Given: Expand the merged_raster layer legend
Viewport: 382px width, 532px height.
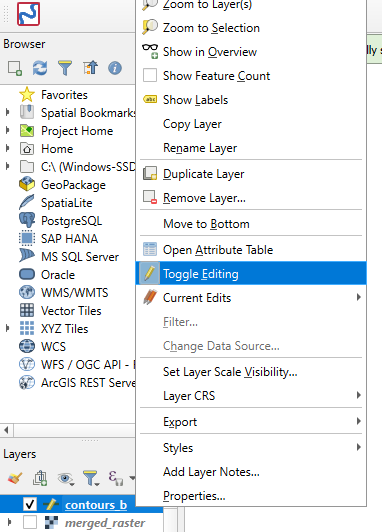Looking at the screenshot, I should [x=9, y=522].
